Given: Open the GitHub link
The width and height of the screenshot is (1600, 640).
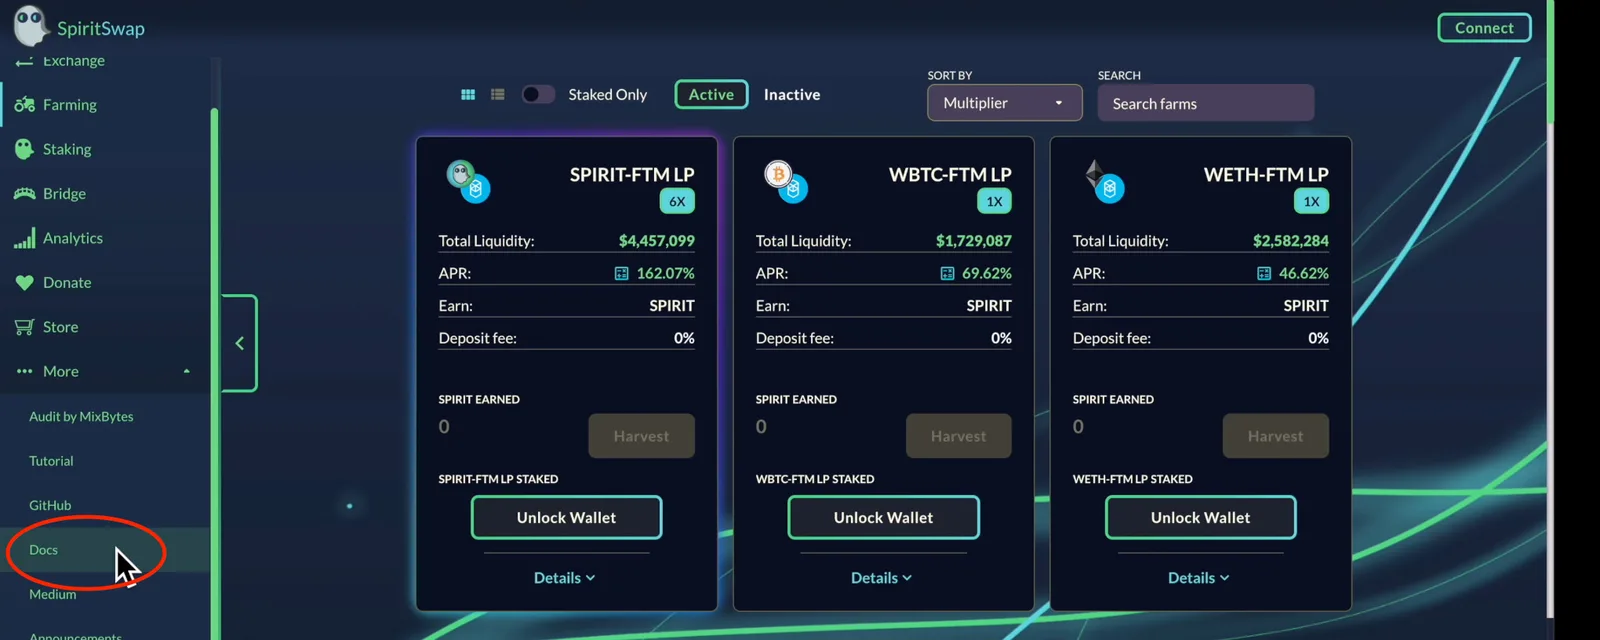Looking at the screenshot, I should [50, 505].
